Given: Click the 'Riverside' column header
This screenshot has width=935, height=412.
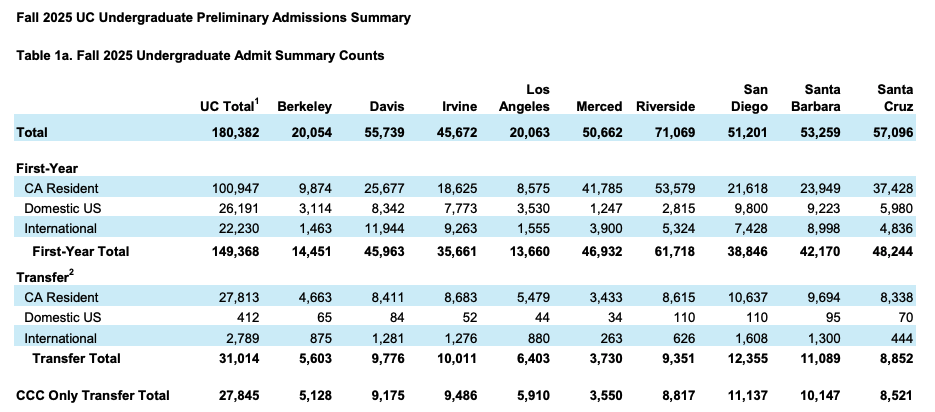Looking at the screenshot, I should (665, 107).
